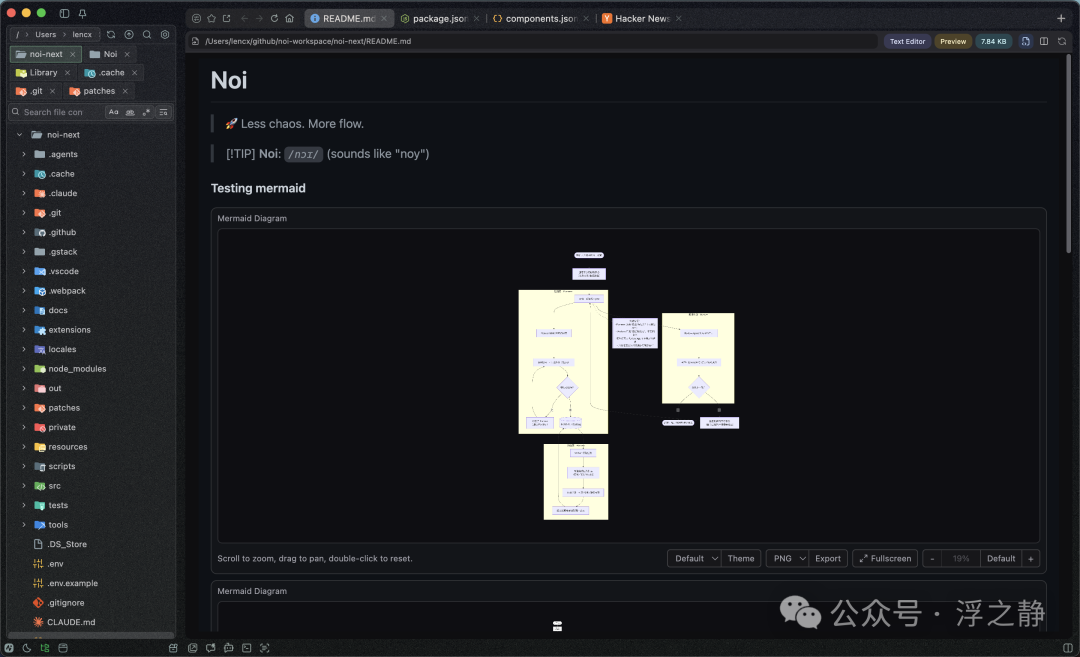Expand the src folder

(24, 486)
